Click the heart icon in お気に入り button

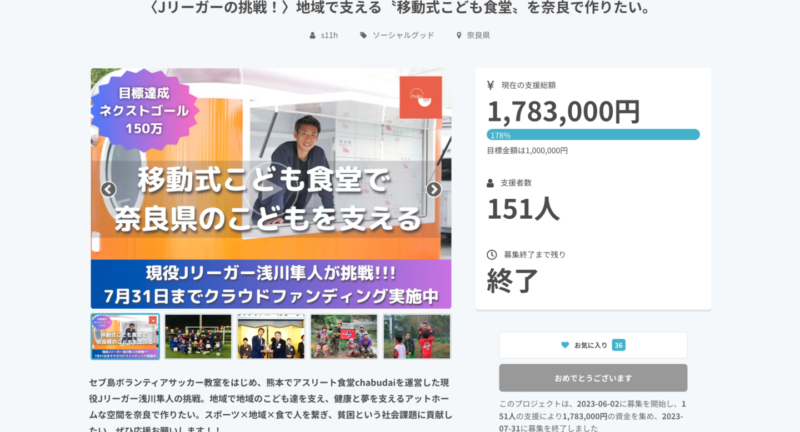click(x=565, y=345)
